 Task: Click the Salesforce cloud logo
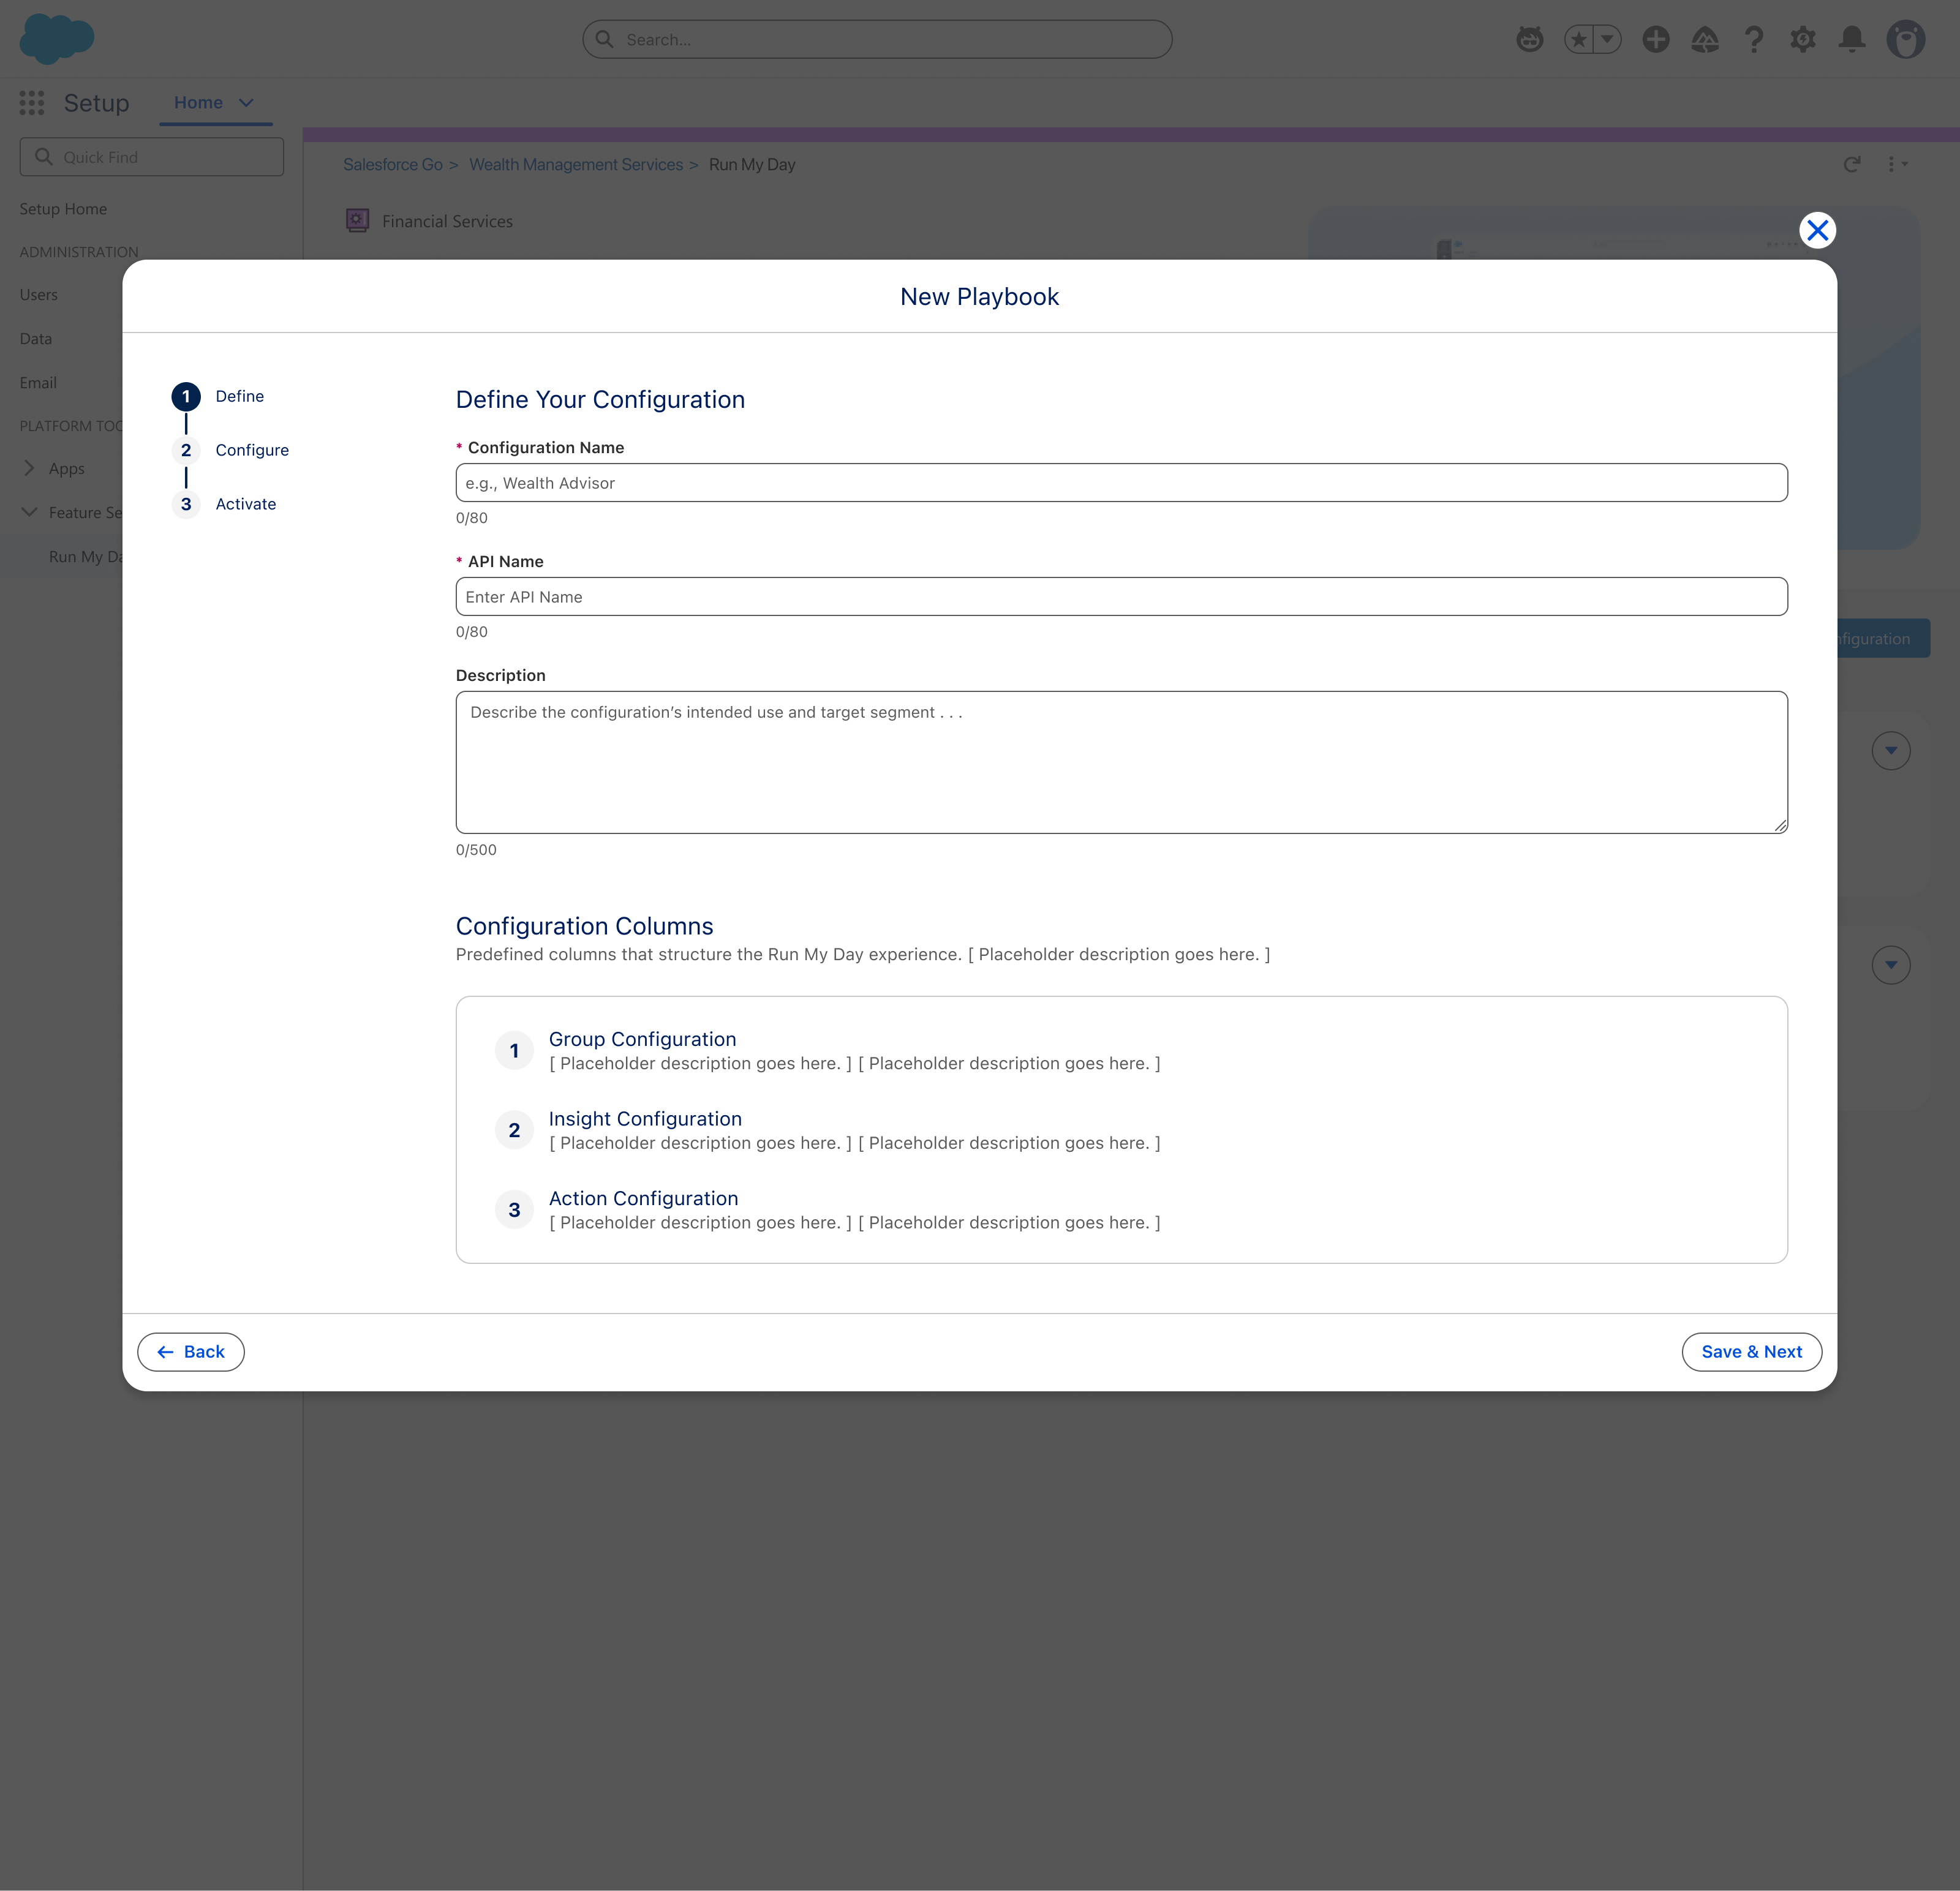(x=57, y=39)
